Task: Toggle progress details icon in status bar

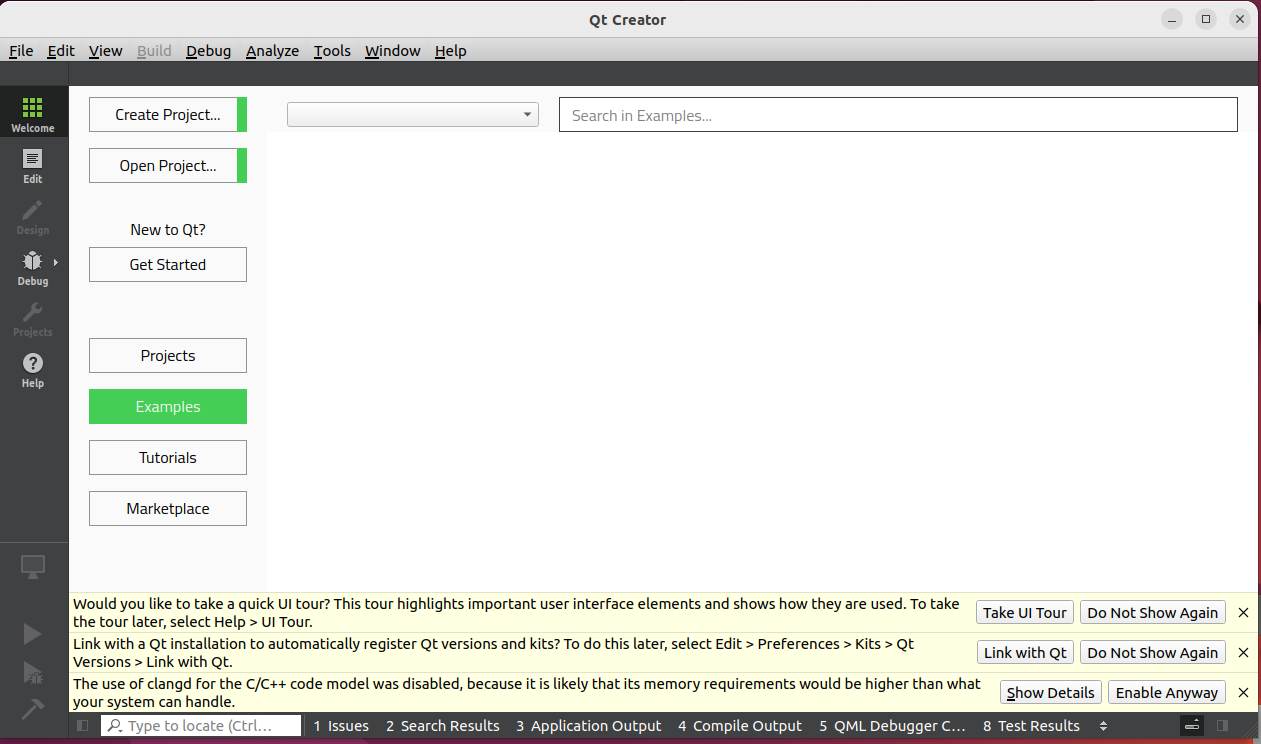Action: (1191, 726)
